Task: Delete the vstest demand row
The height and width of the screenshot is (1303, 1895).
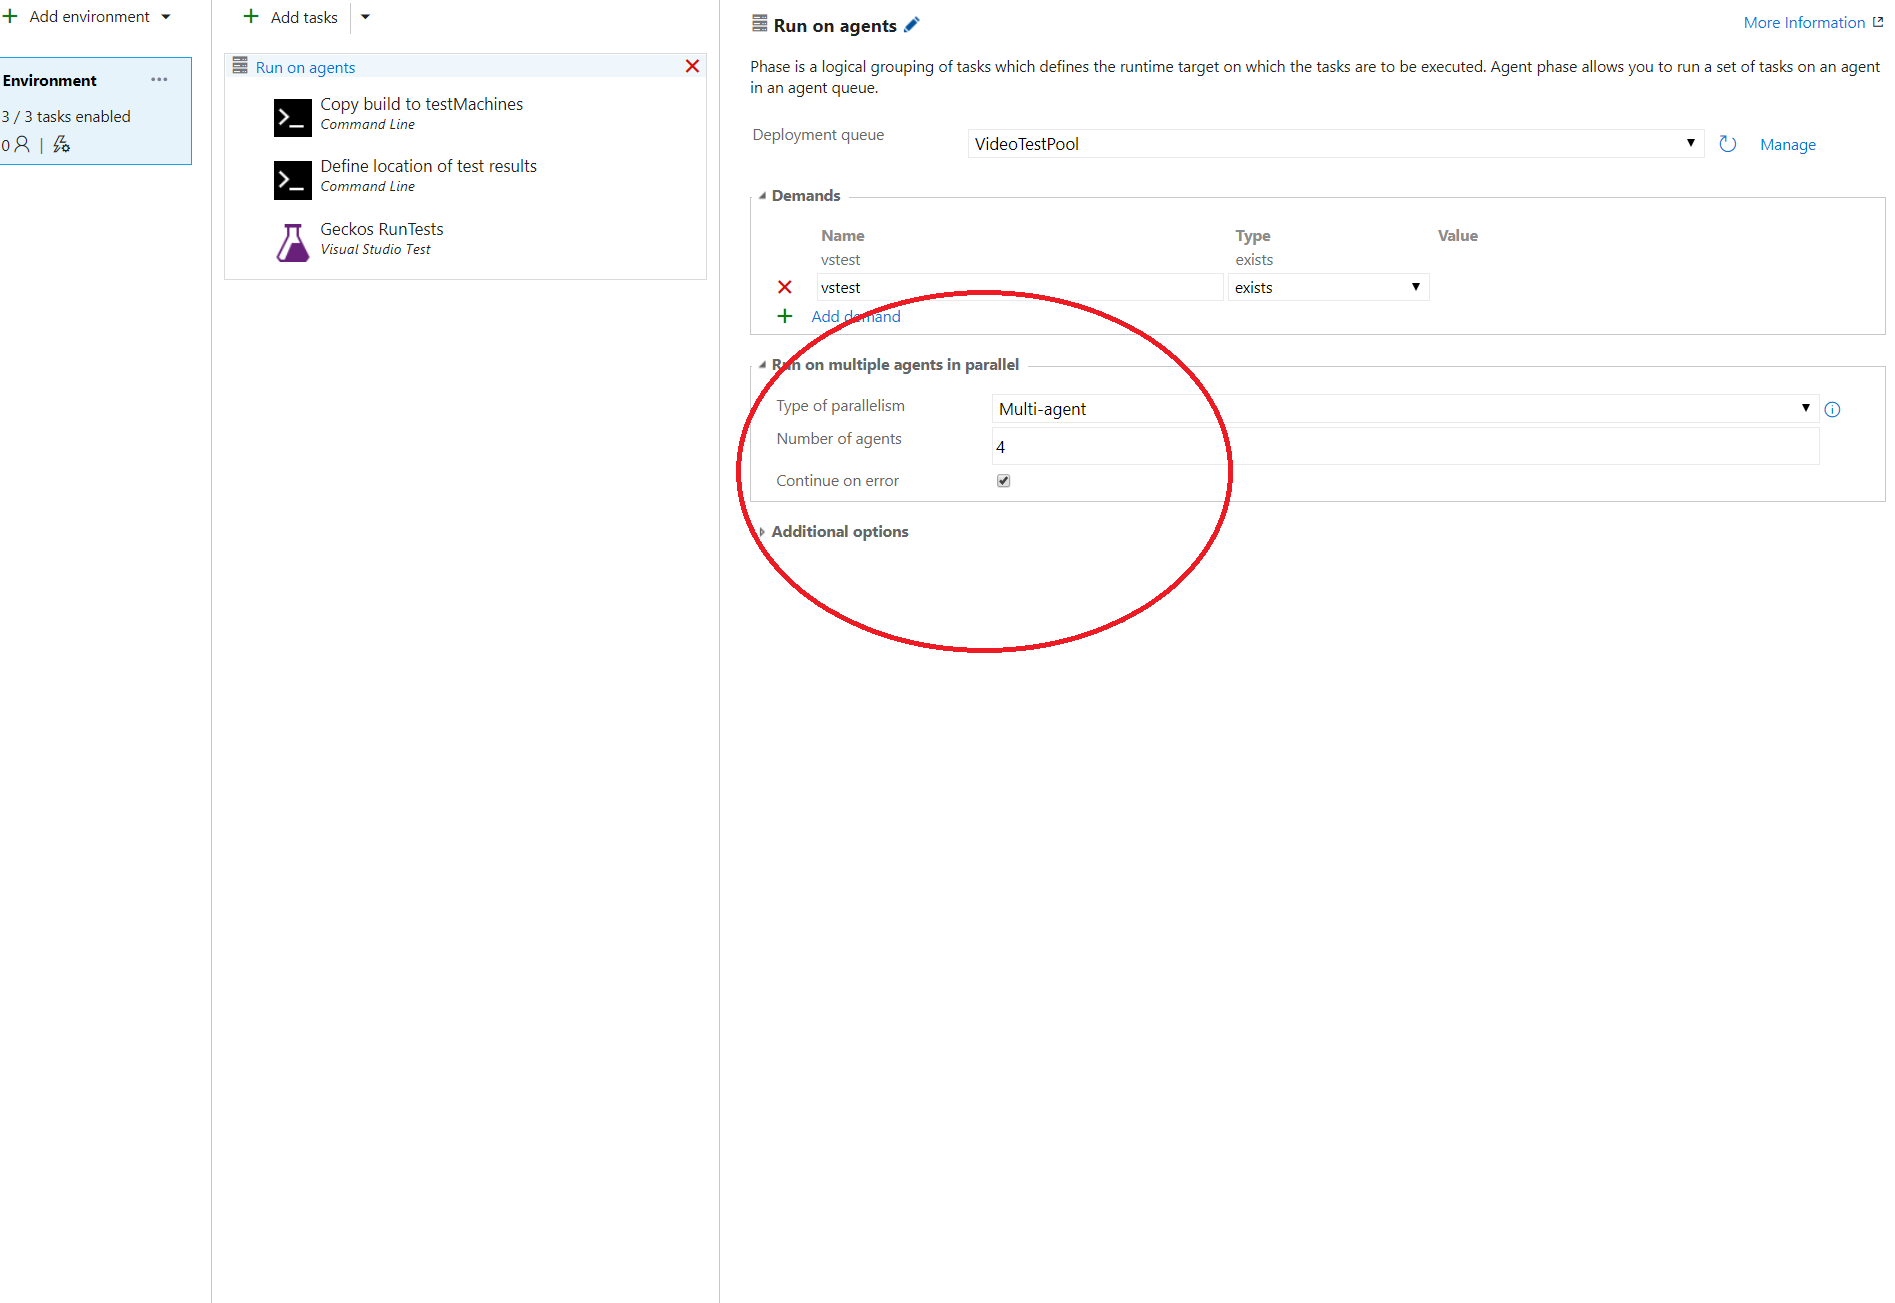Action: pos(785,287)
